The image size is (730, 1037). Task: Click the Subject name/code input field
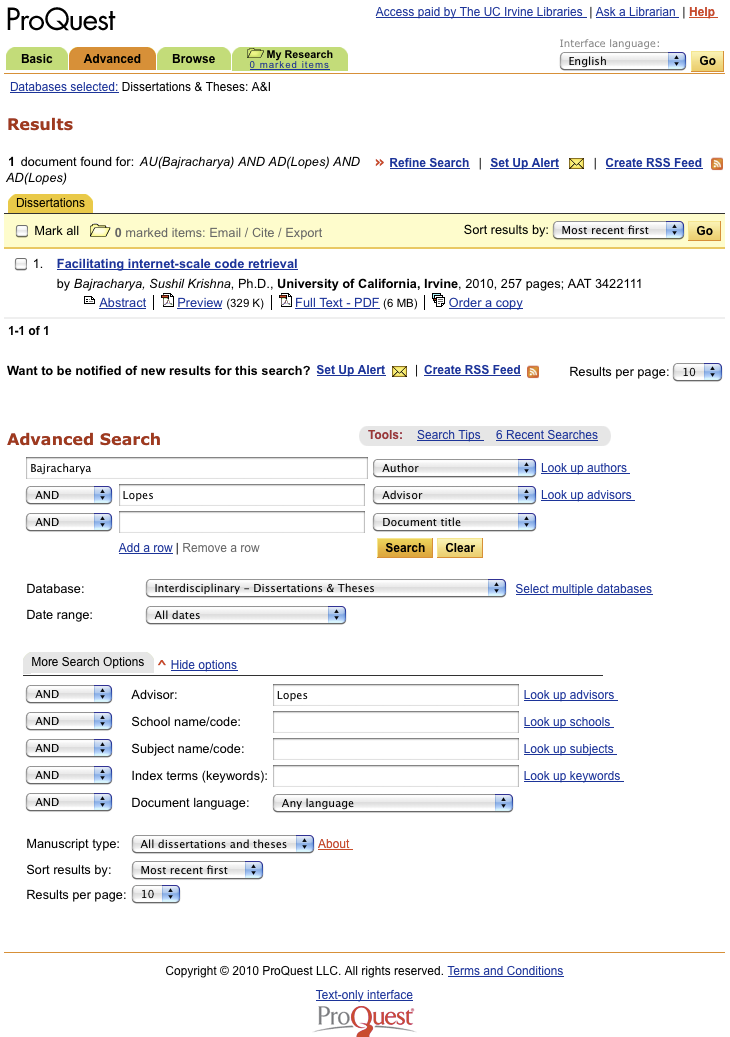(x=395, y=749)
